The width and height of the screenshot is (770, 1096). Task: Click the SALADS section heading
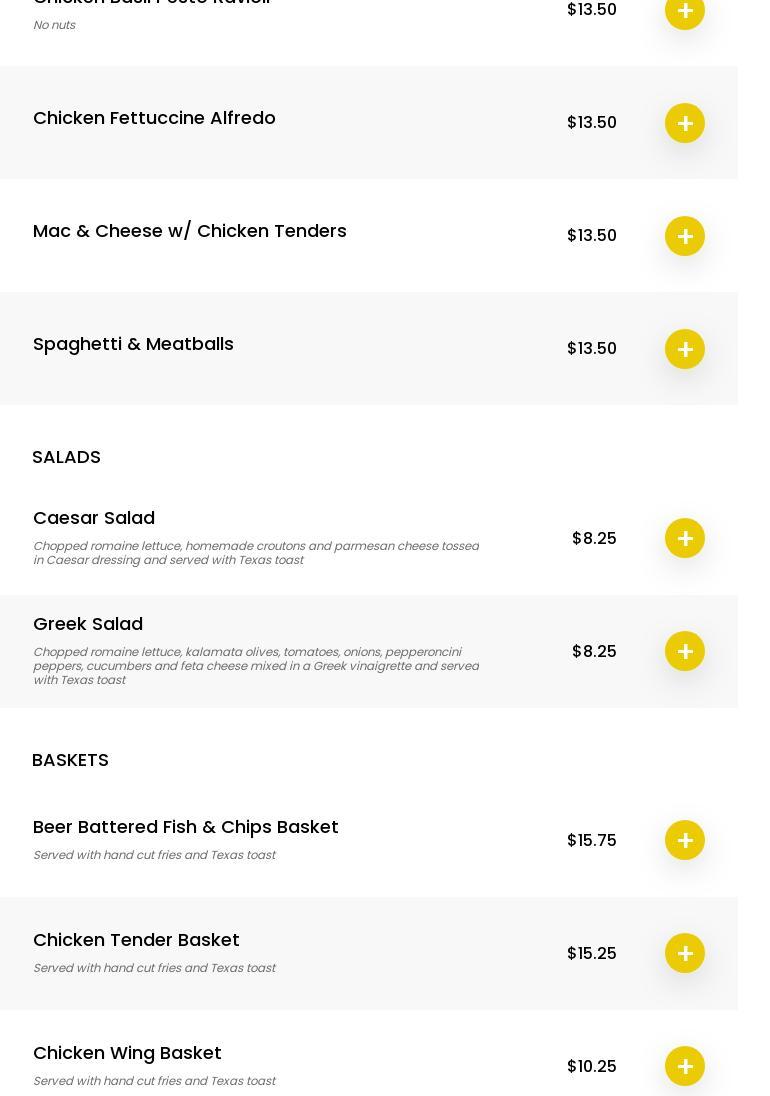pos(66,457)
